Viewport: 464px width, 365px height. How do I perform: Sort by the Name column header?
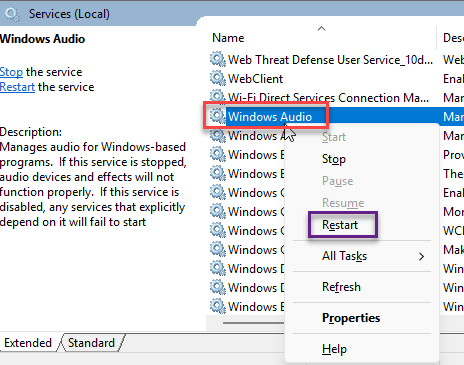coord(228,38)
